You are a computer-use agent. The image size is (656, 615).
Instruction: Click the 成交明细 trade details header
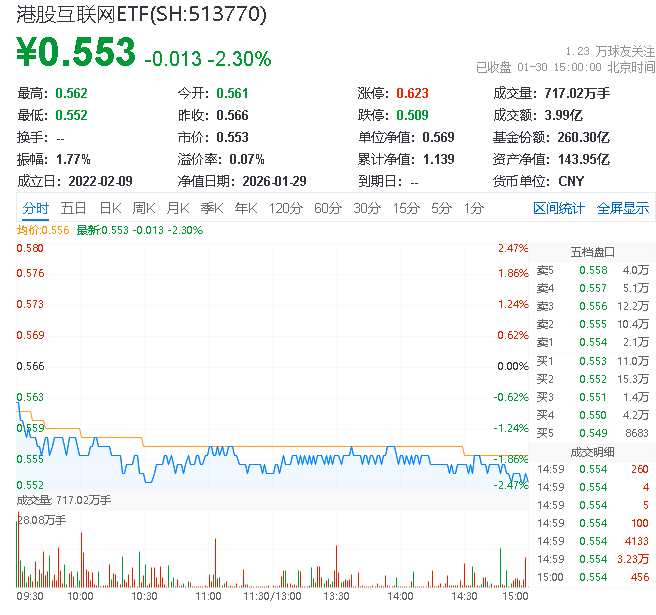coord(593,451)
